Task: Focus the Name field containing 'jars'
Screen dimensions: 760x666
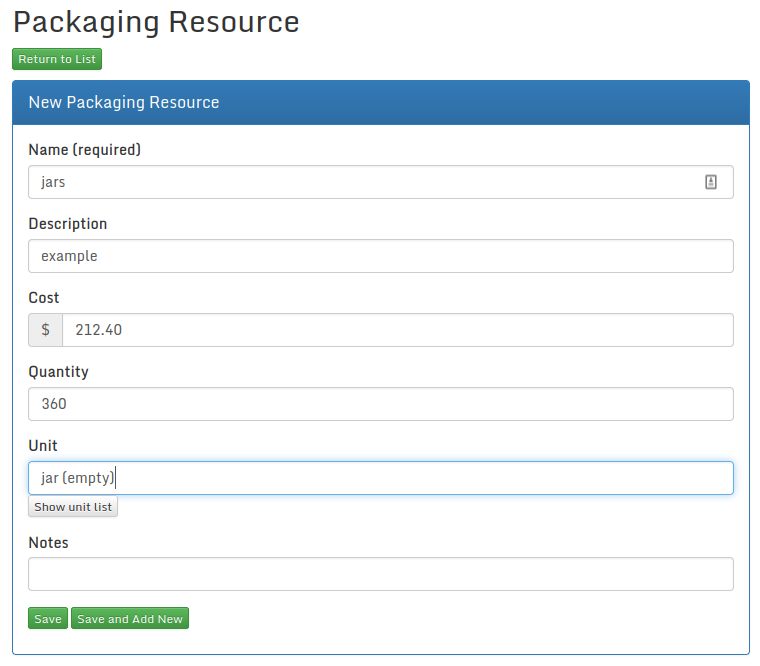Action: [360, 182]
